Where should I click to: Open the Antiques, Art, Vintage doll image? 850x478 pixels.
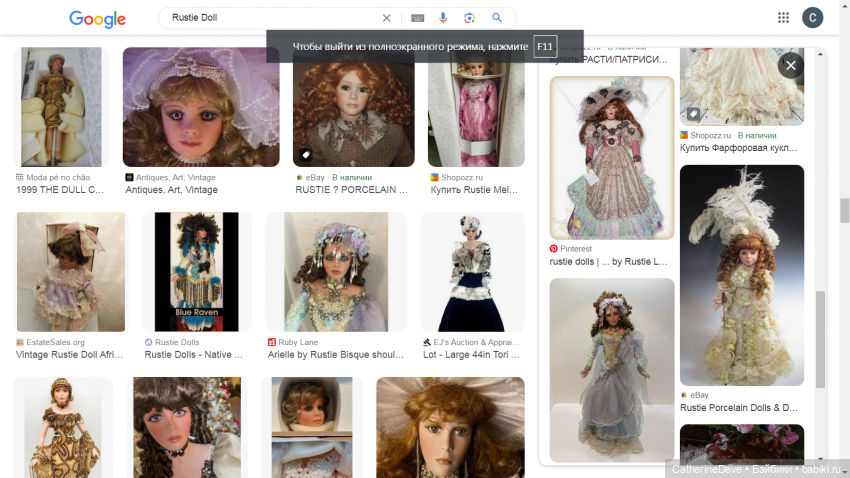[187, 107]
